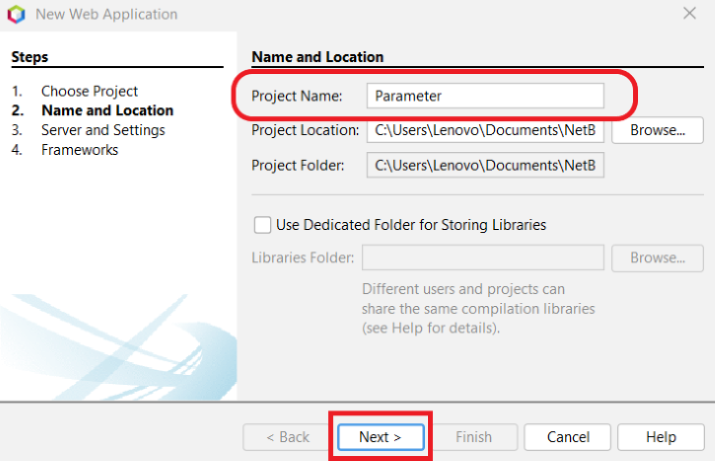The width and height of the screenshot is (715, 461).
Task: Click the disabled Libraries Folder Browse button
Action: (658, 258)
